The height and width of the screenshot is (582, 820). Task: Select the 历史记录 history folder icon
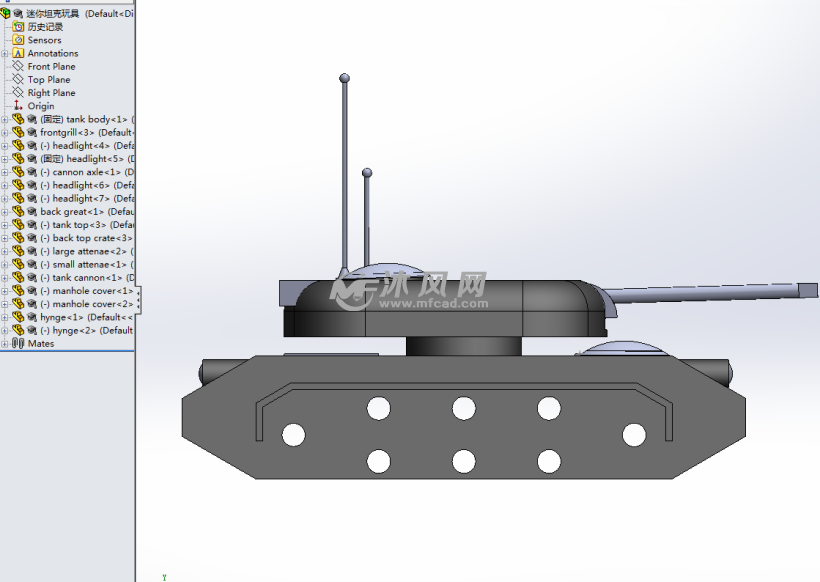click(18, 27)
